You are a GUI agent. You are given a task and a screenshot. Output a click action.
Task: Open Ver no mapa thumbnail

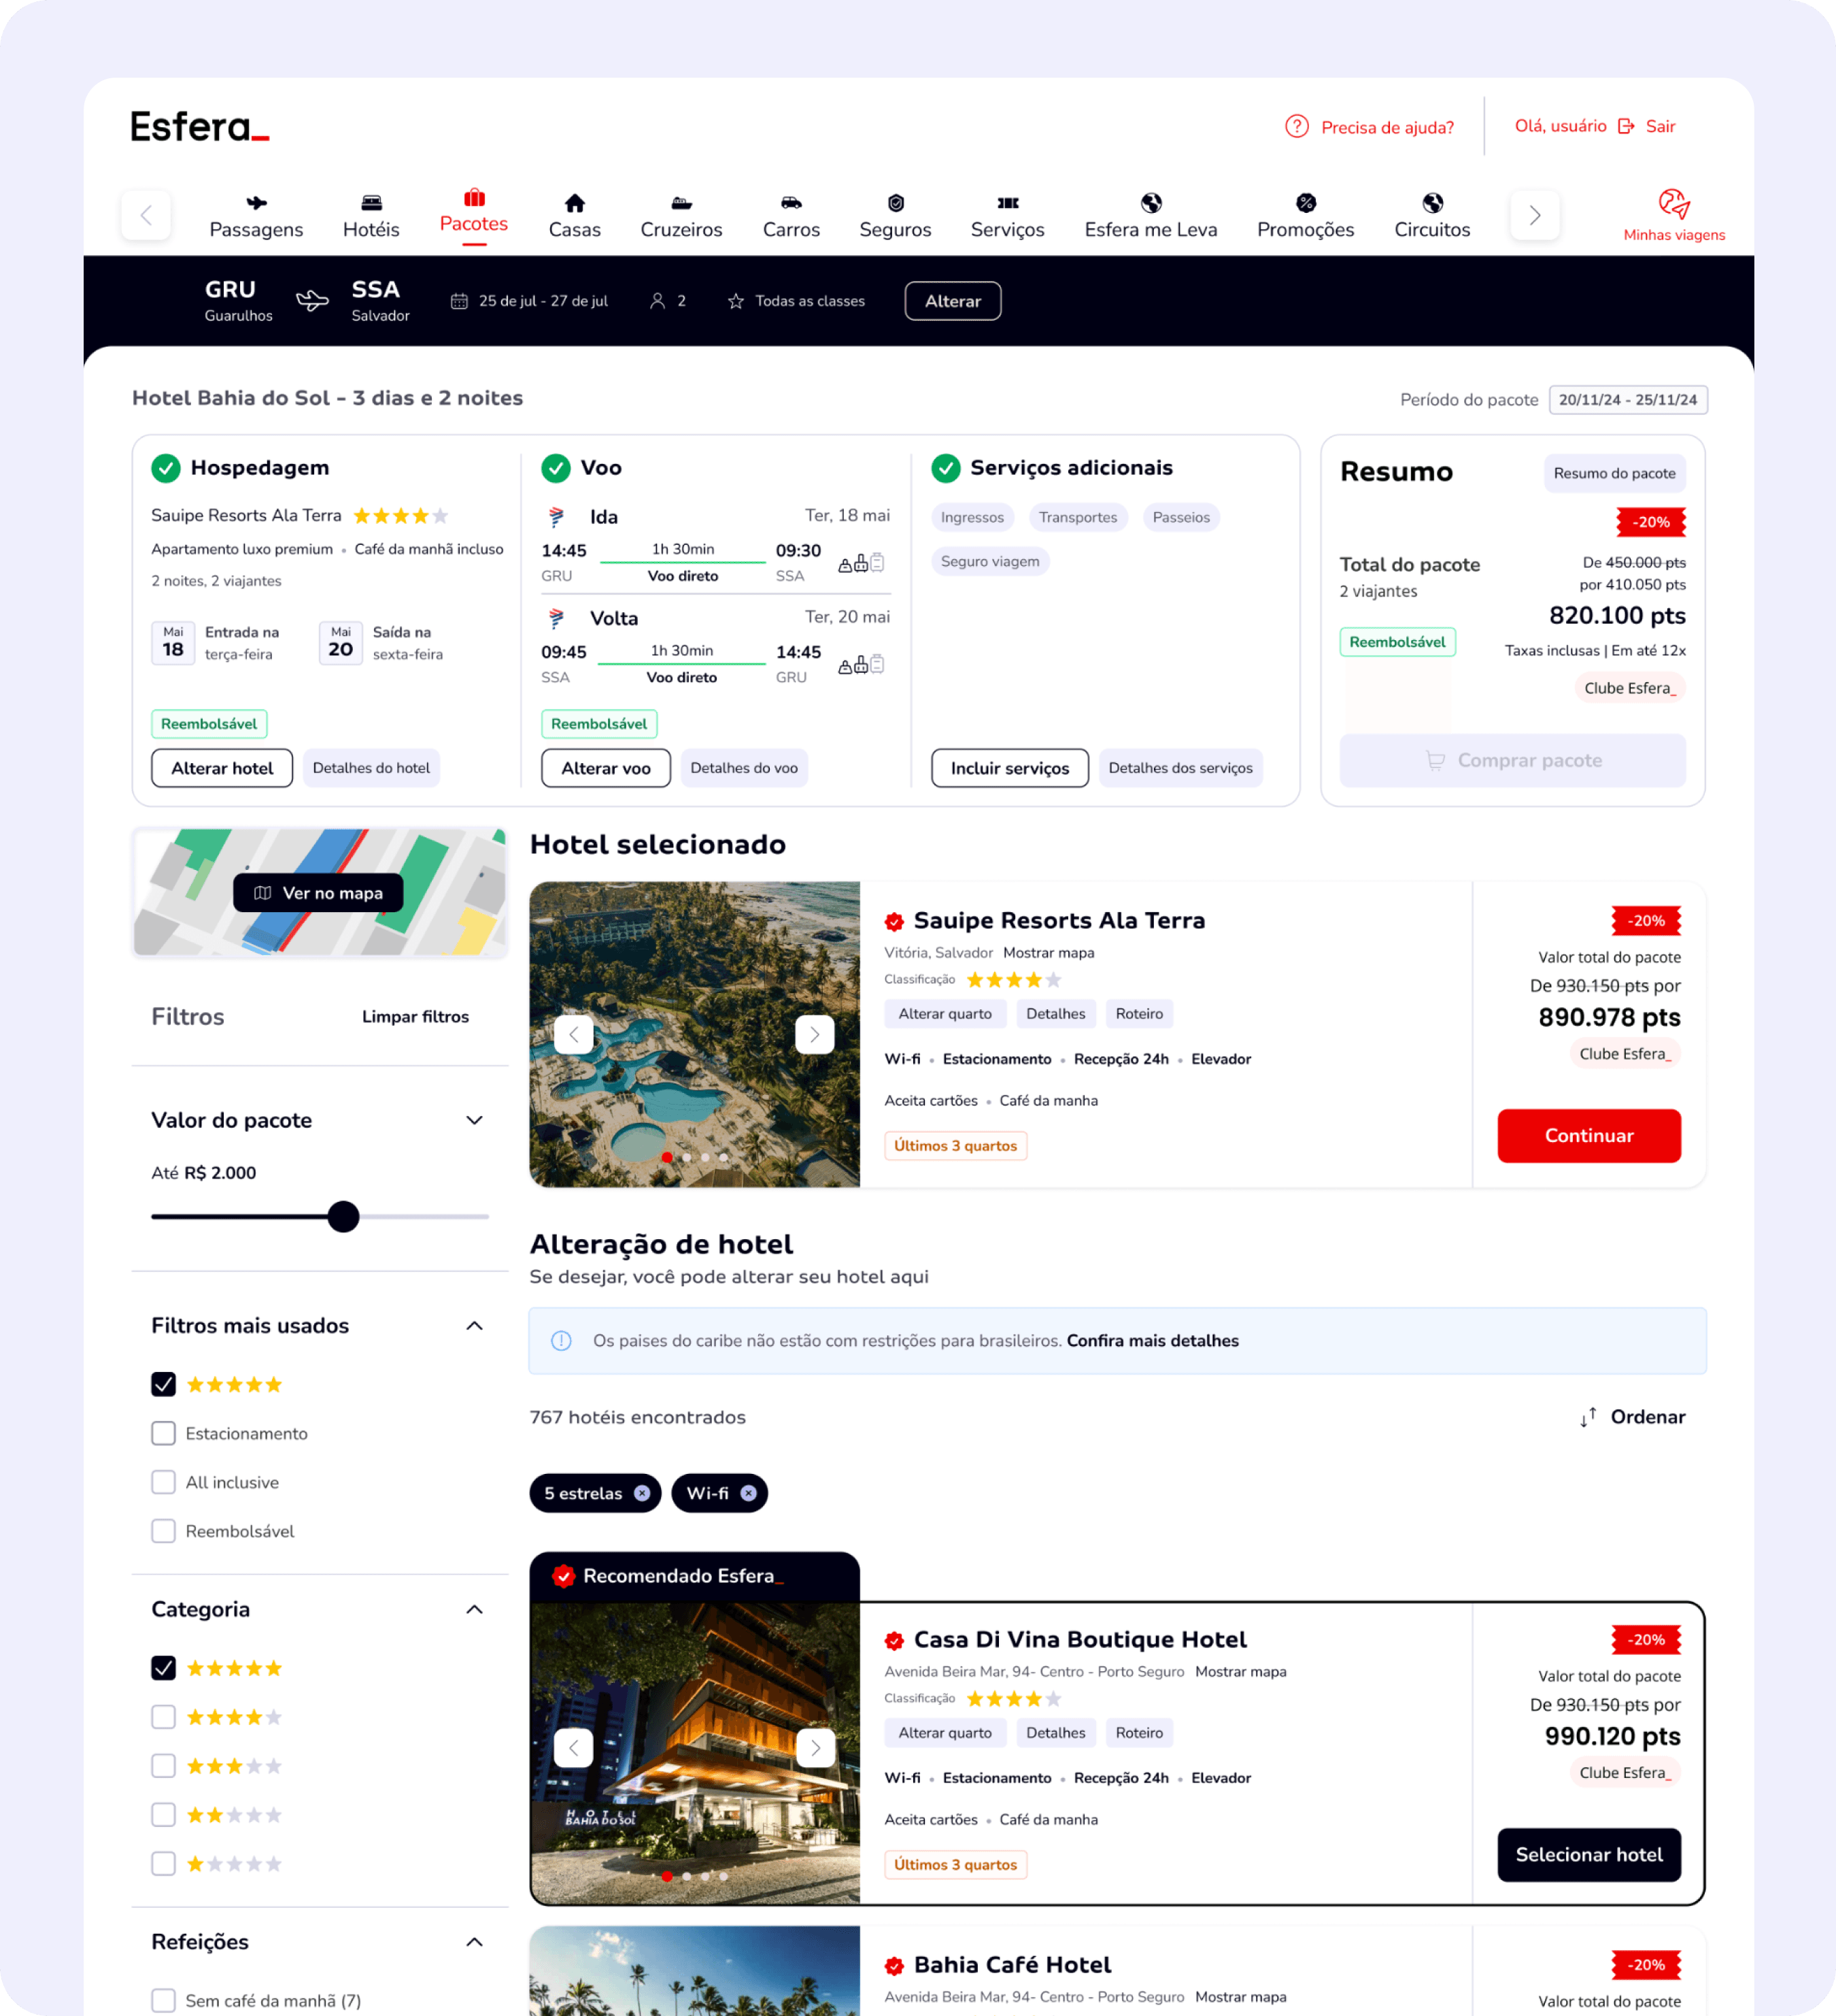pos(318,893)
